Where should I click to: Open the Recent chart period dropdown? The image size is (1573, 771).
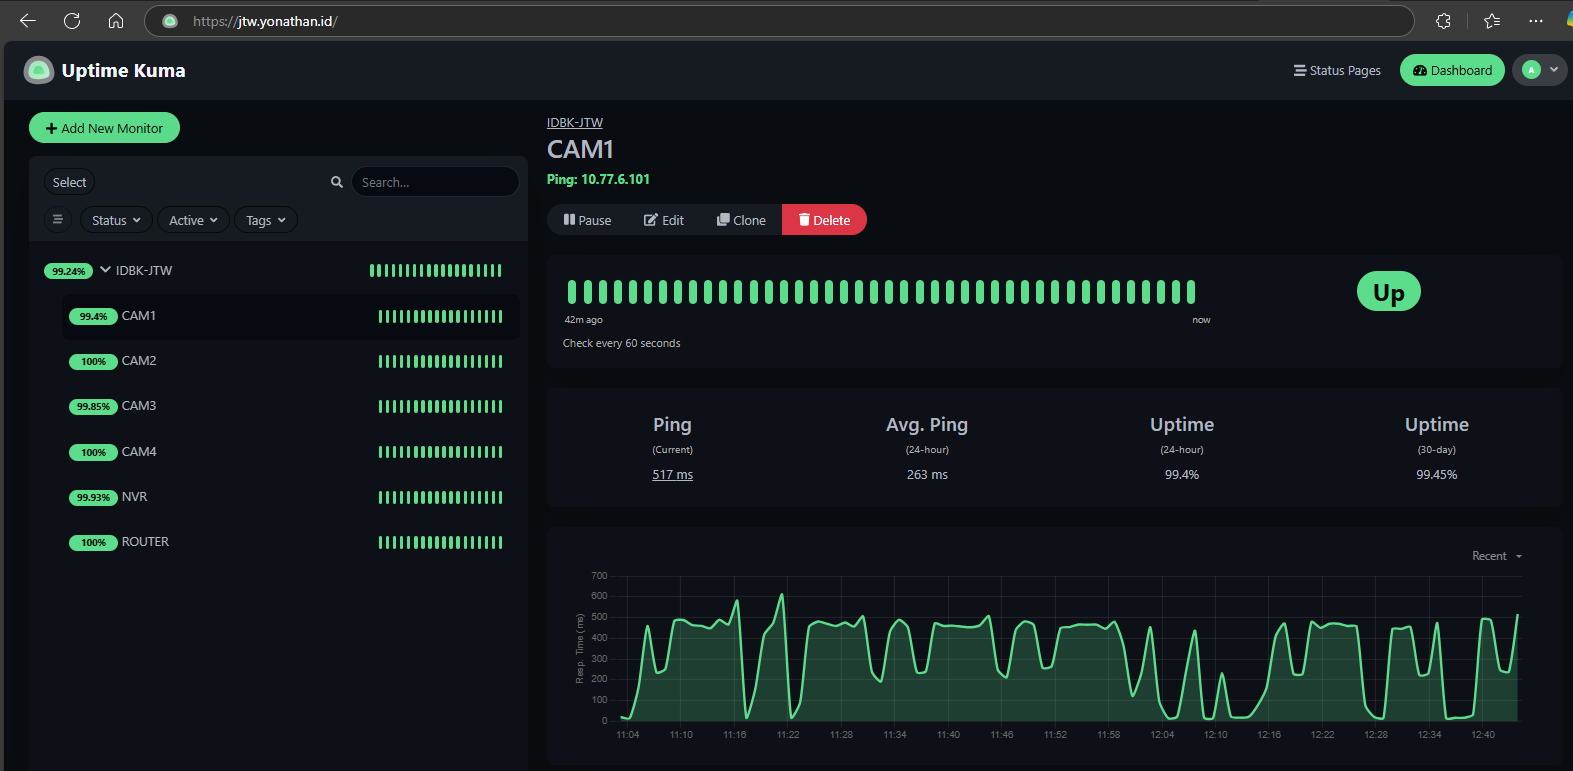click(x=1496, y=556)
